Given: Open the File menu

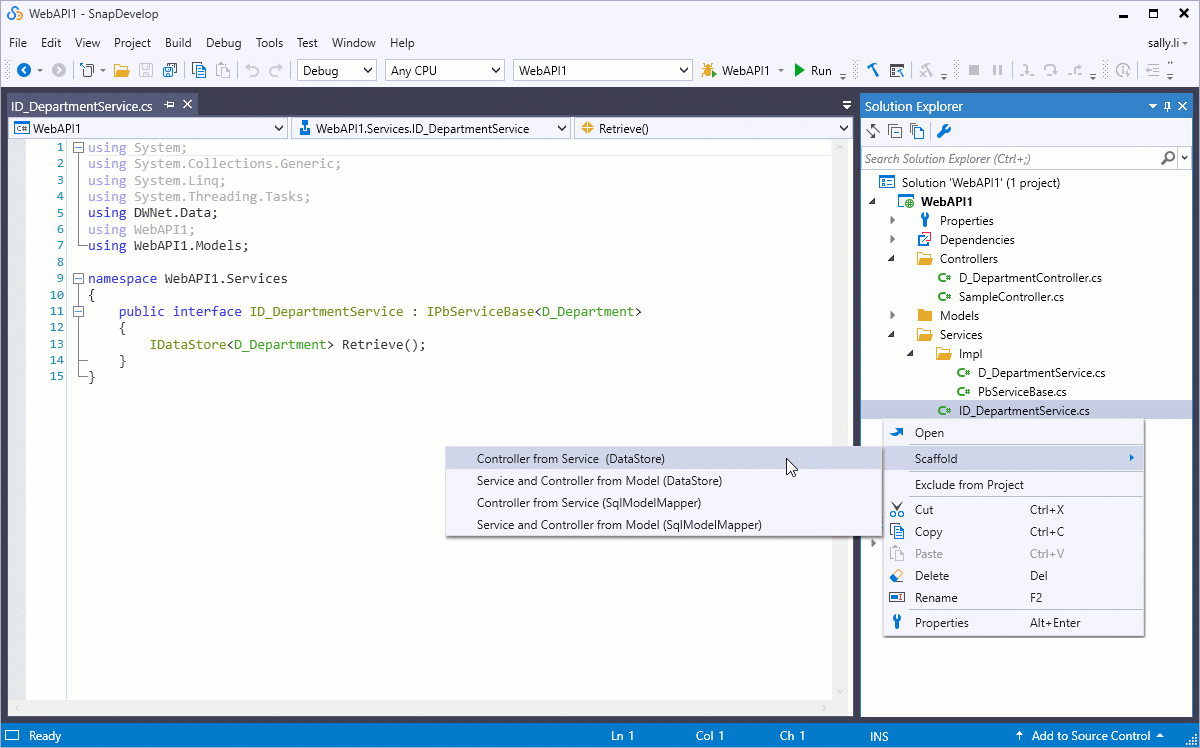Looking at the screenshot, I should point(18,43).
